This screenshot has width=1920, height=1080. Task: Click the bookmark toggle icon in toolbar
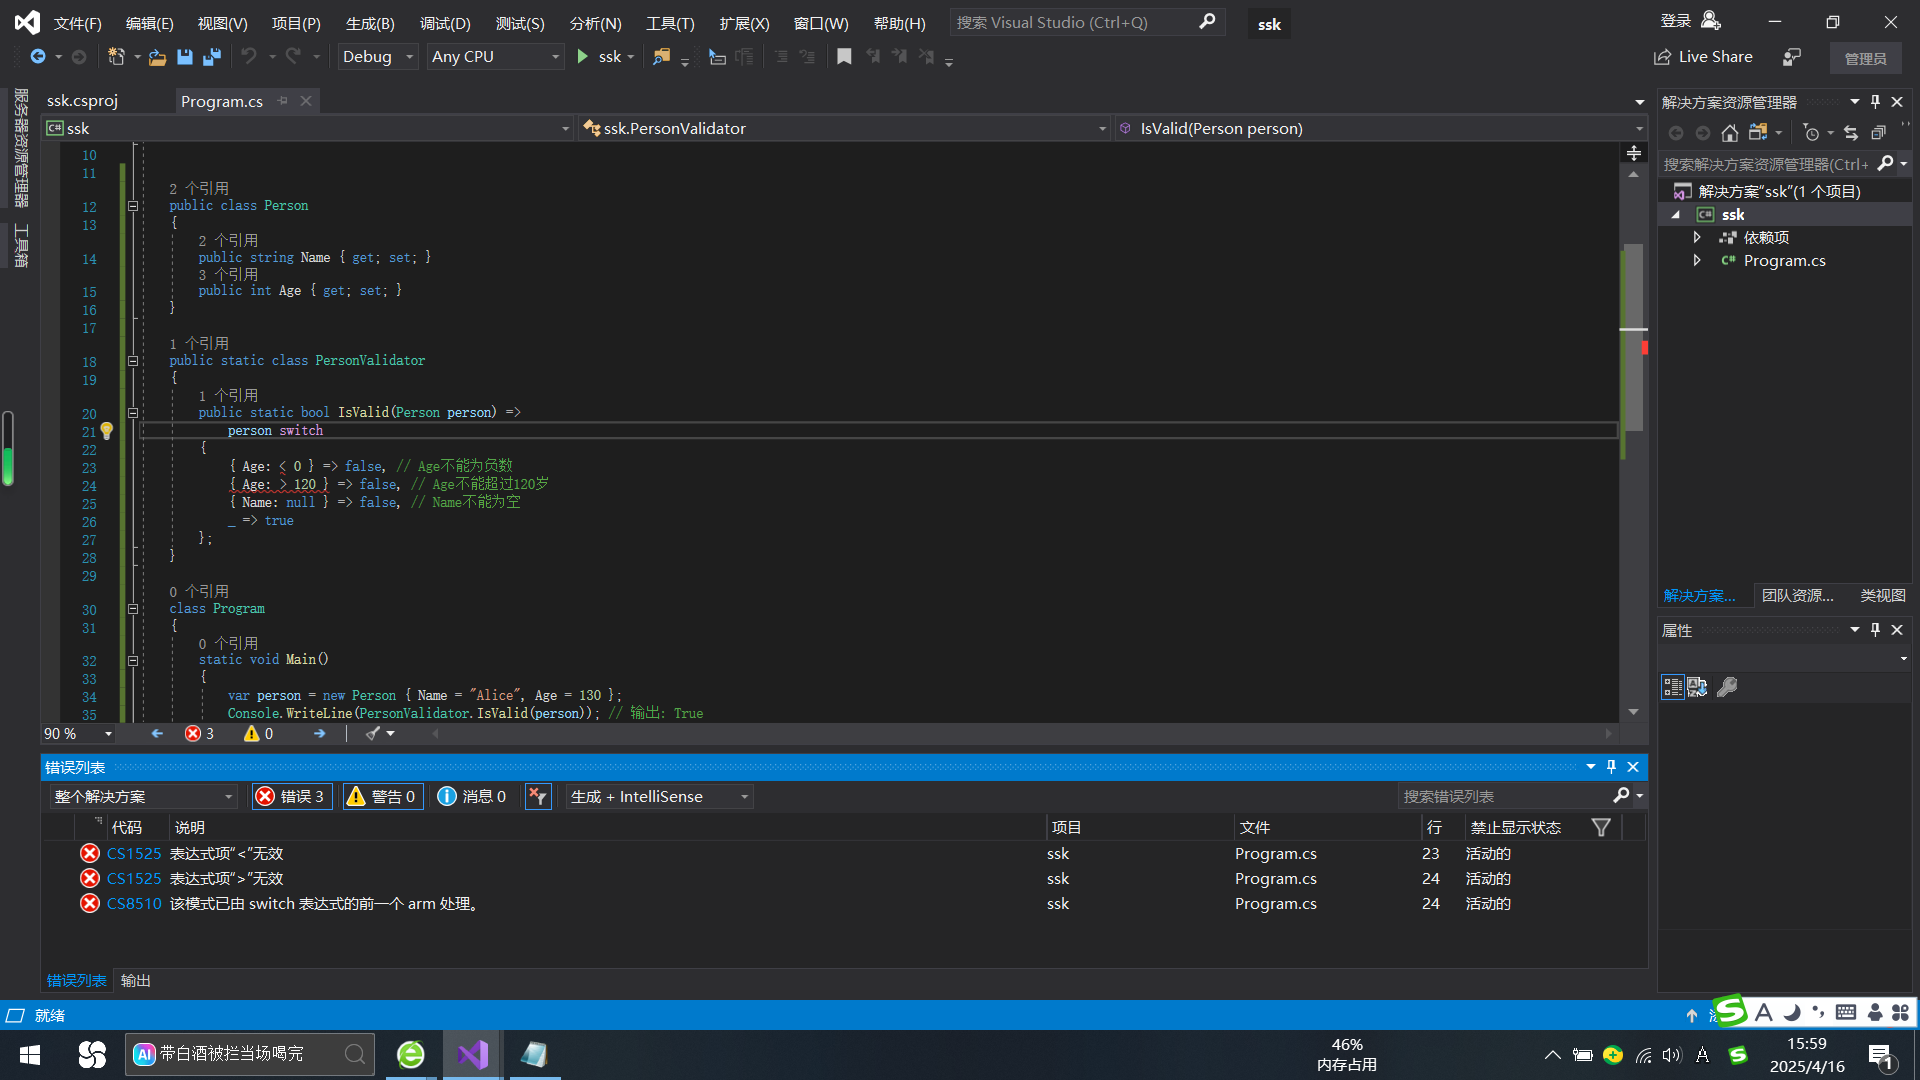(x=844, y=57)
